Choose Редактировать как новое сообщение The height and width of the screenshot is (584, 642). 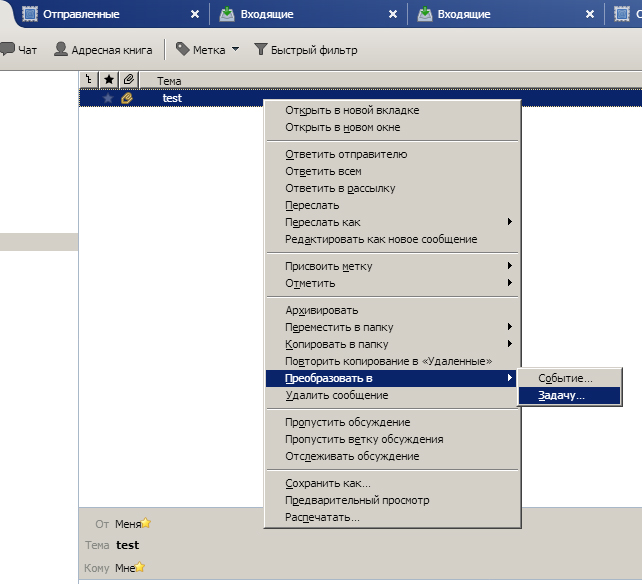(392, 239)
